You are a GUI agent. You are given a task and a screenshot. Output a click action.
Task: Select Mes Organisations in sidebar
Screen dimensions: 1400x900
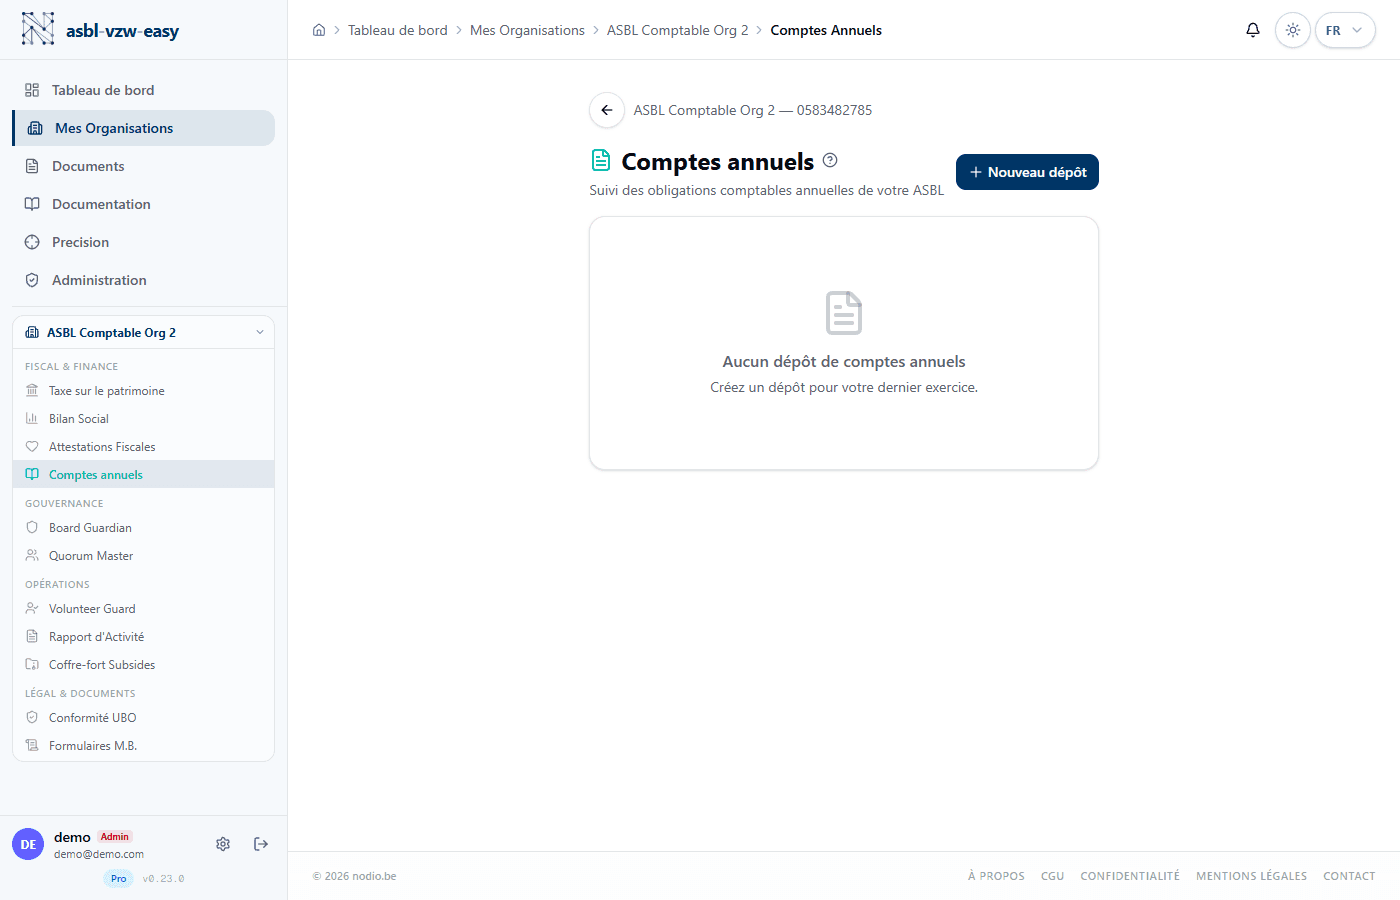click(143, 128)
